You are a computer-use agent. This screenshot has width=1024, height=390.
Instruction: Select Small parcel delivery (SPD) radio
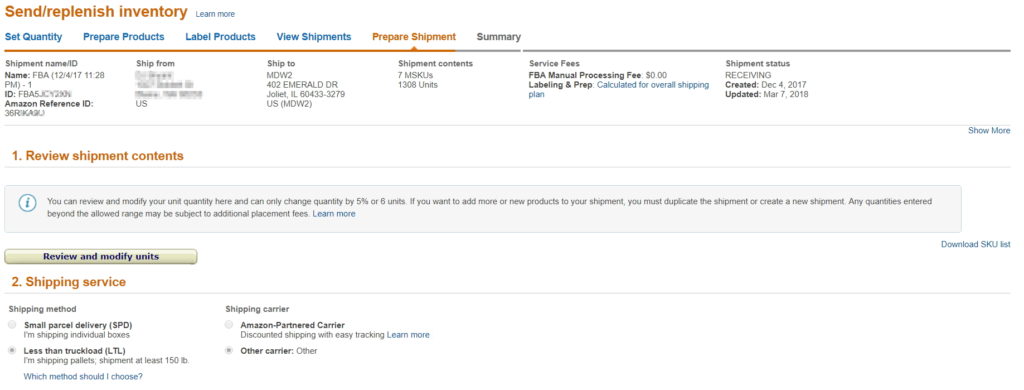[12, 325]
